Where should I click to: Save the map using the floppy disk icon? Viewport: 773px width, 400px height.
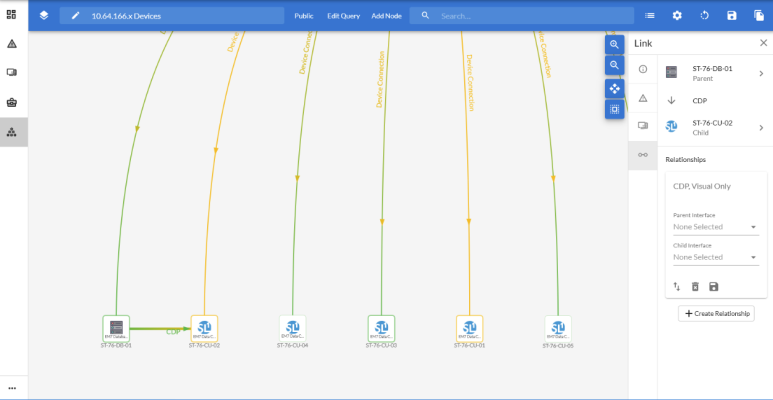click(731, 16)
